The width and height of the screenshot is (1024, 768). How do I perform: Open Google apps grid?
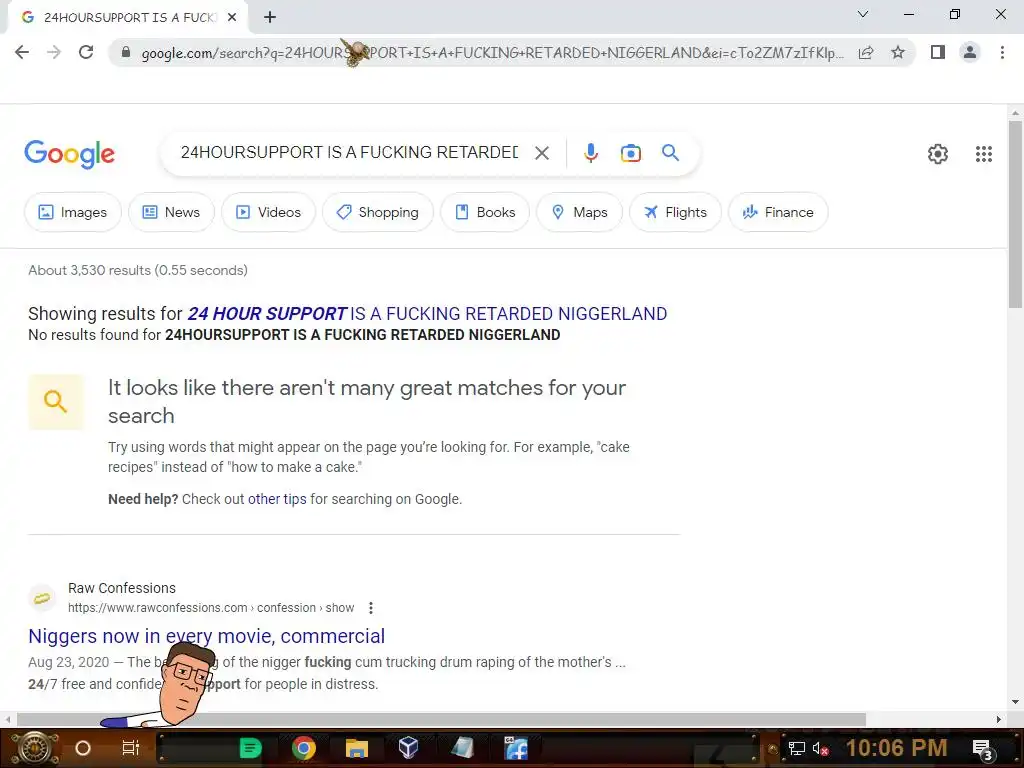click(984, 154)
